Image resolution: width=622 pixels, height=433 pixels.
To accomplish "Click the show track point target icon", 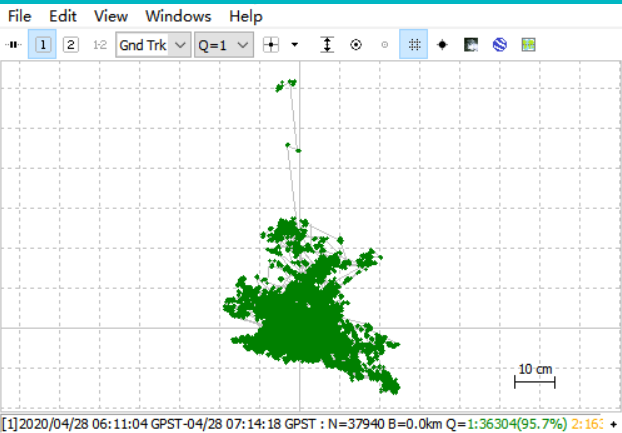I will point(356,44).
